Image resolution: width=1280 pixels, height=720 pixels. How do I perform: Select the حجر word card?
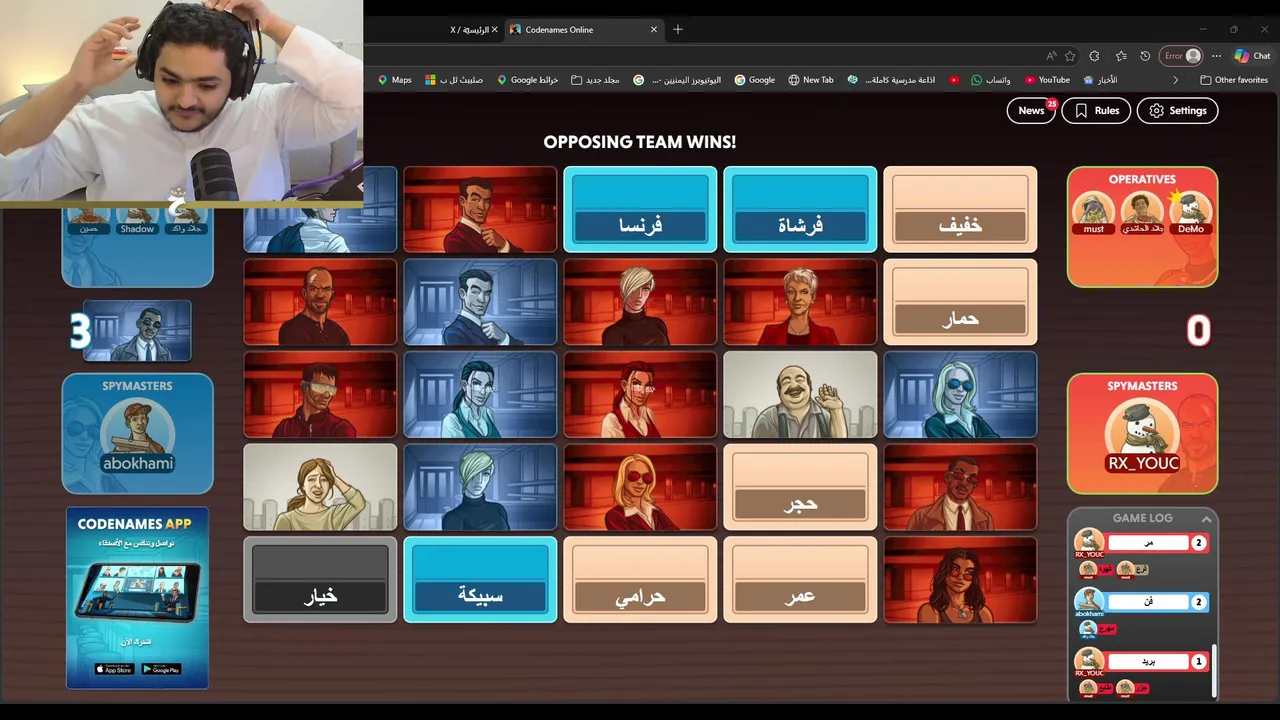(x=800, y=487)
